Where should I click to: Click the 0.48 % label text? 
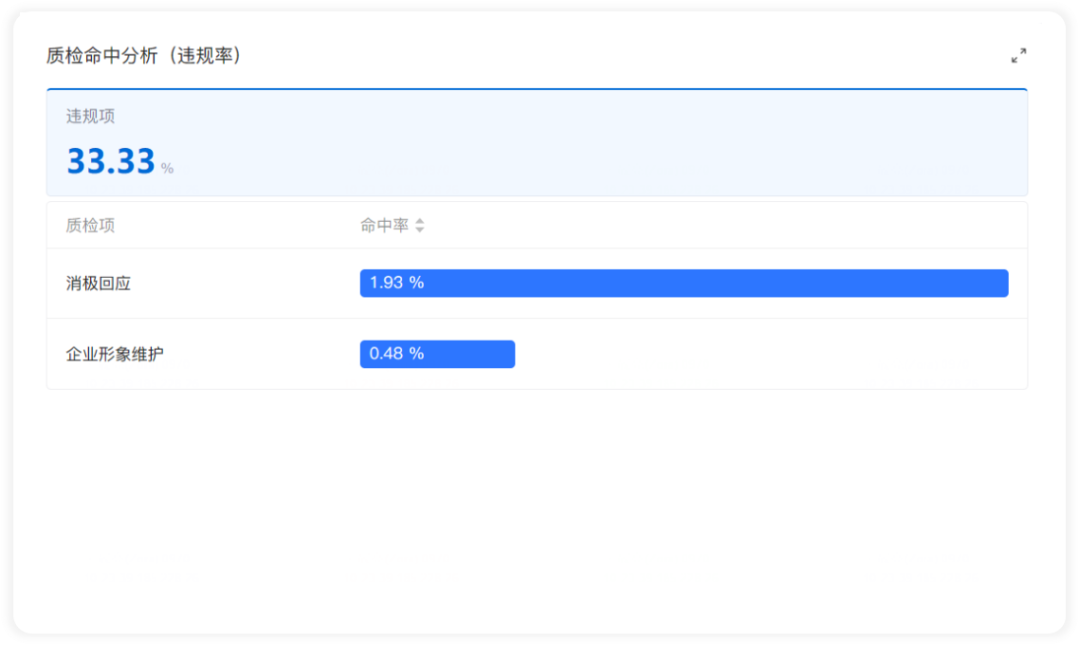click(397, 354)
